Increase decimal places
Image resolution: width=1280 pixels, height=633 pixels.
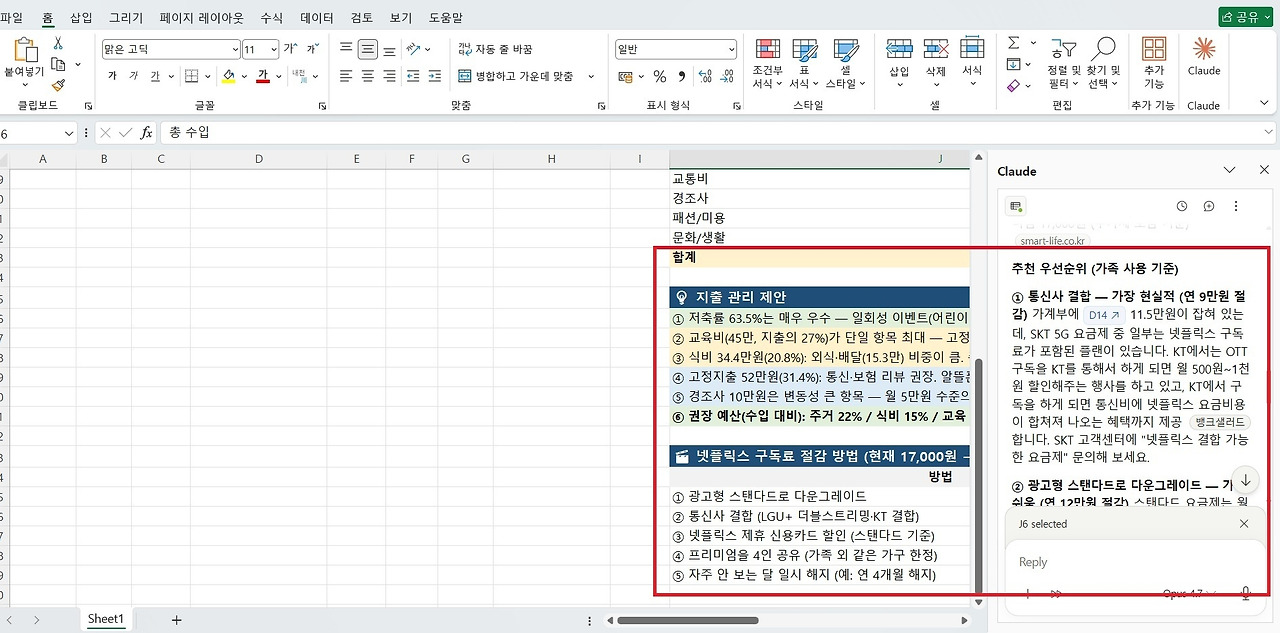click(706, 76)
